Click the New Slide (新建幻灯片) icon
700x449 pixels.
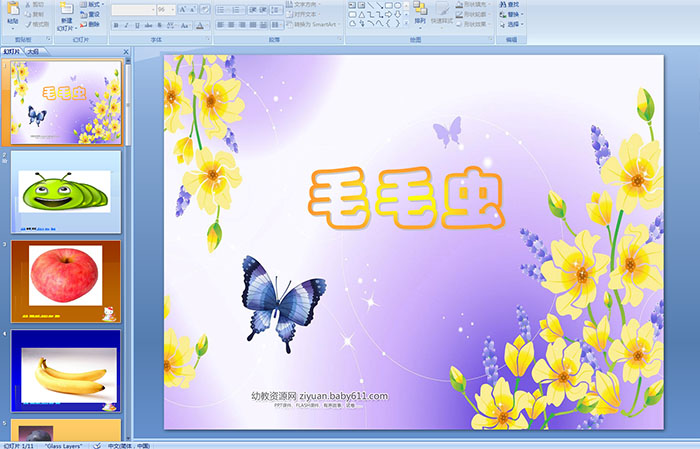pos(67,8)
